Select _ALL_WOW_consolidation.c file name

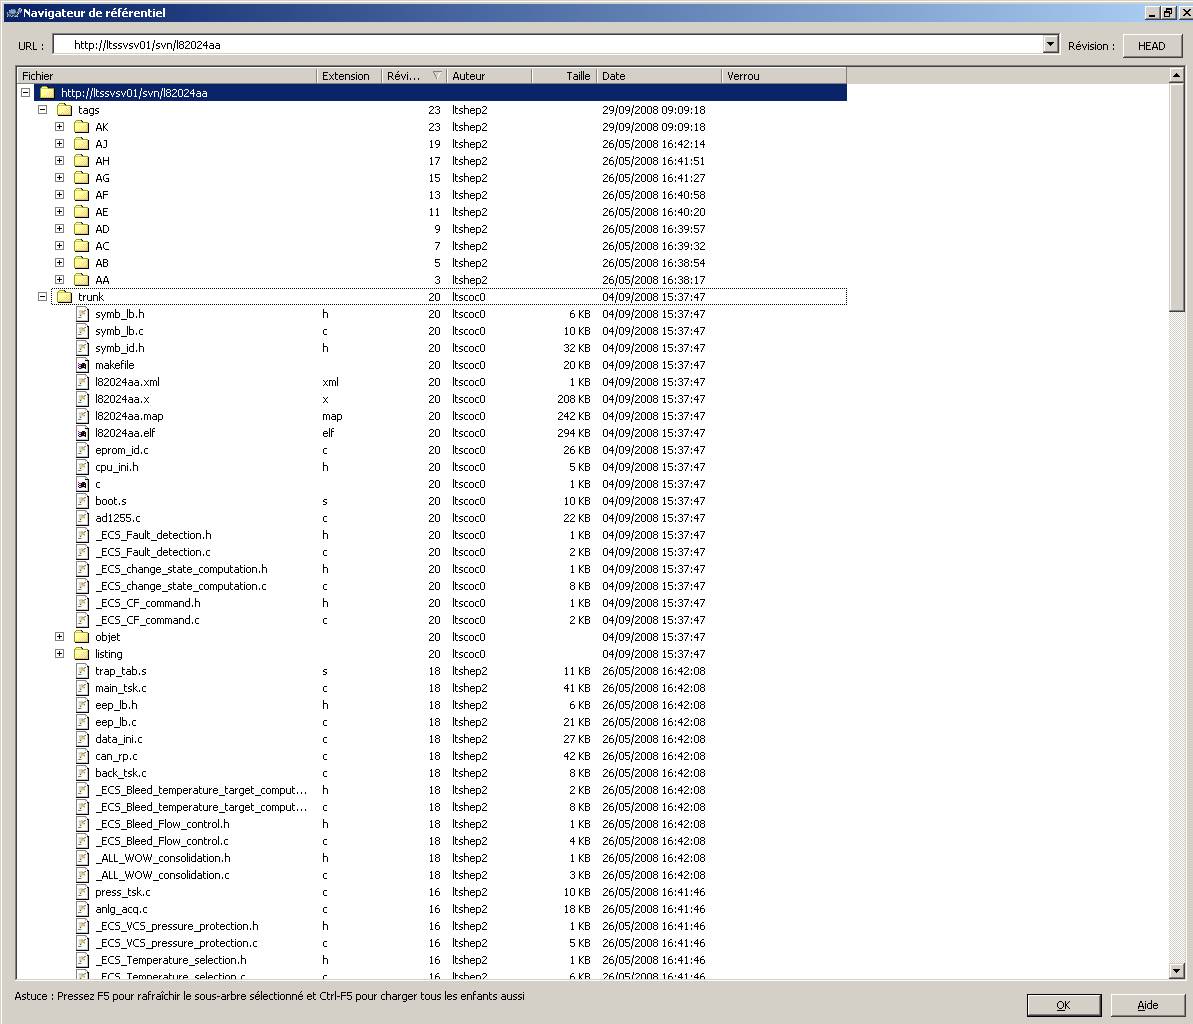pos(162,875)
